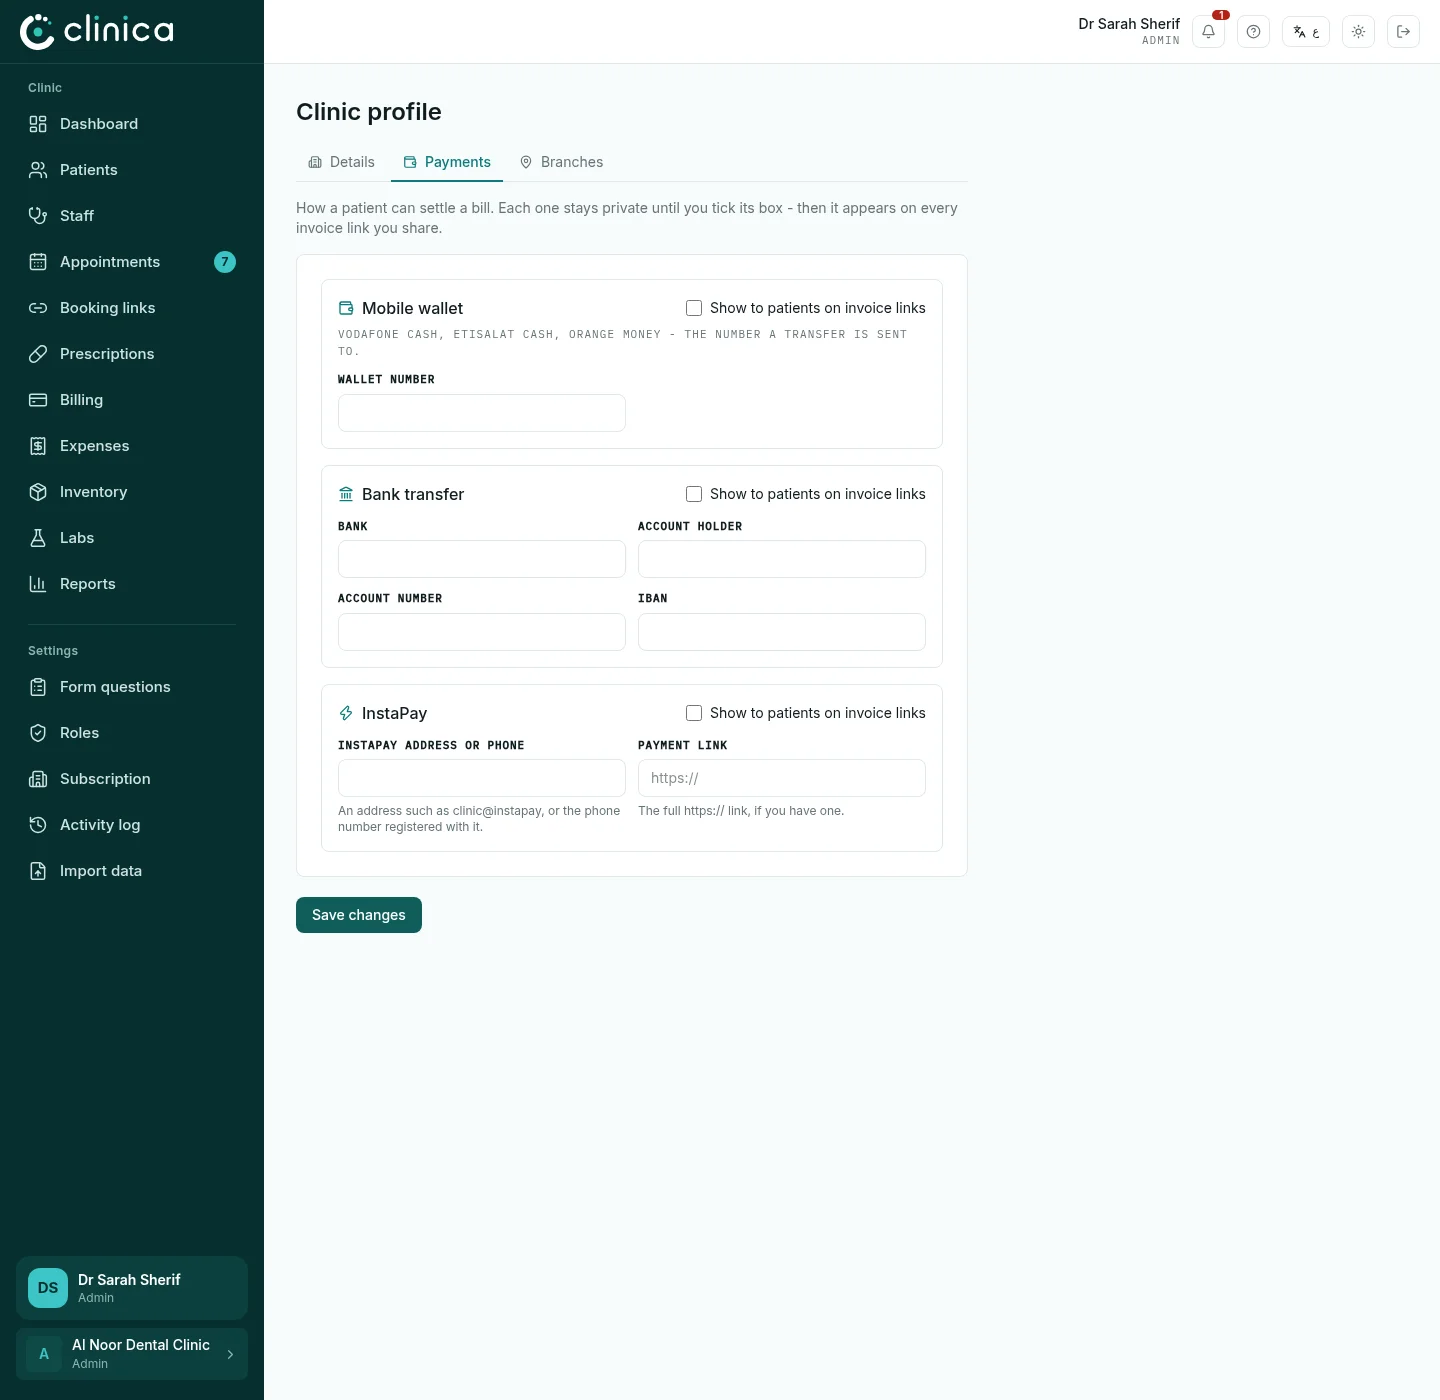1440x1400 pixels.
Task: Click the Account holder input
Action: click(x=782, y=559)
